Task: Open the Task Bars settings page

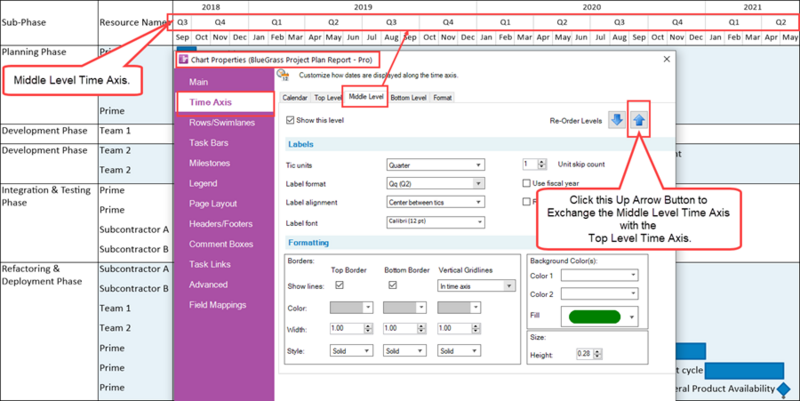Action: (x=209, y=143)
